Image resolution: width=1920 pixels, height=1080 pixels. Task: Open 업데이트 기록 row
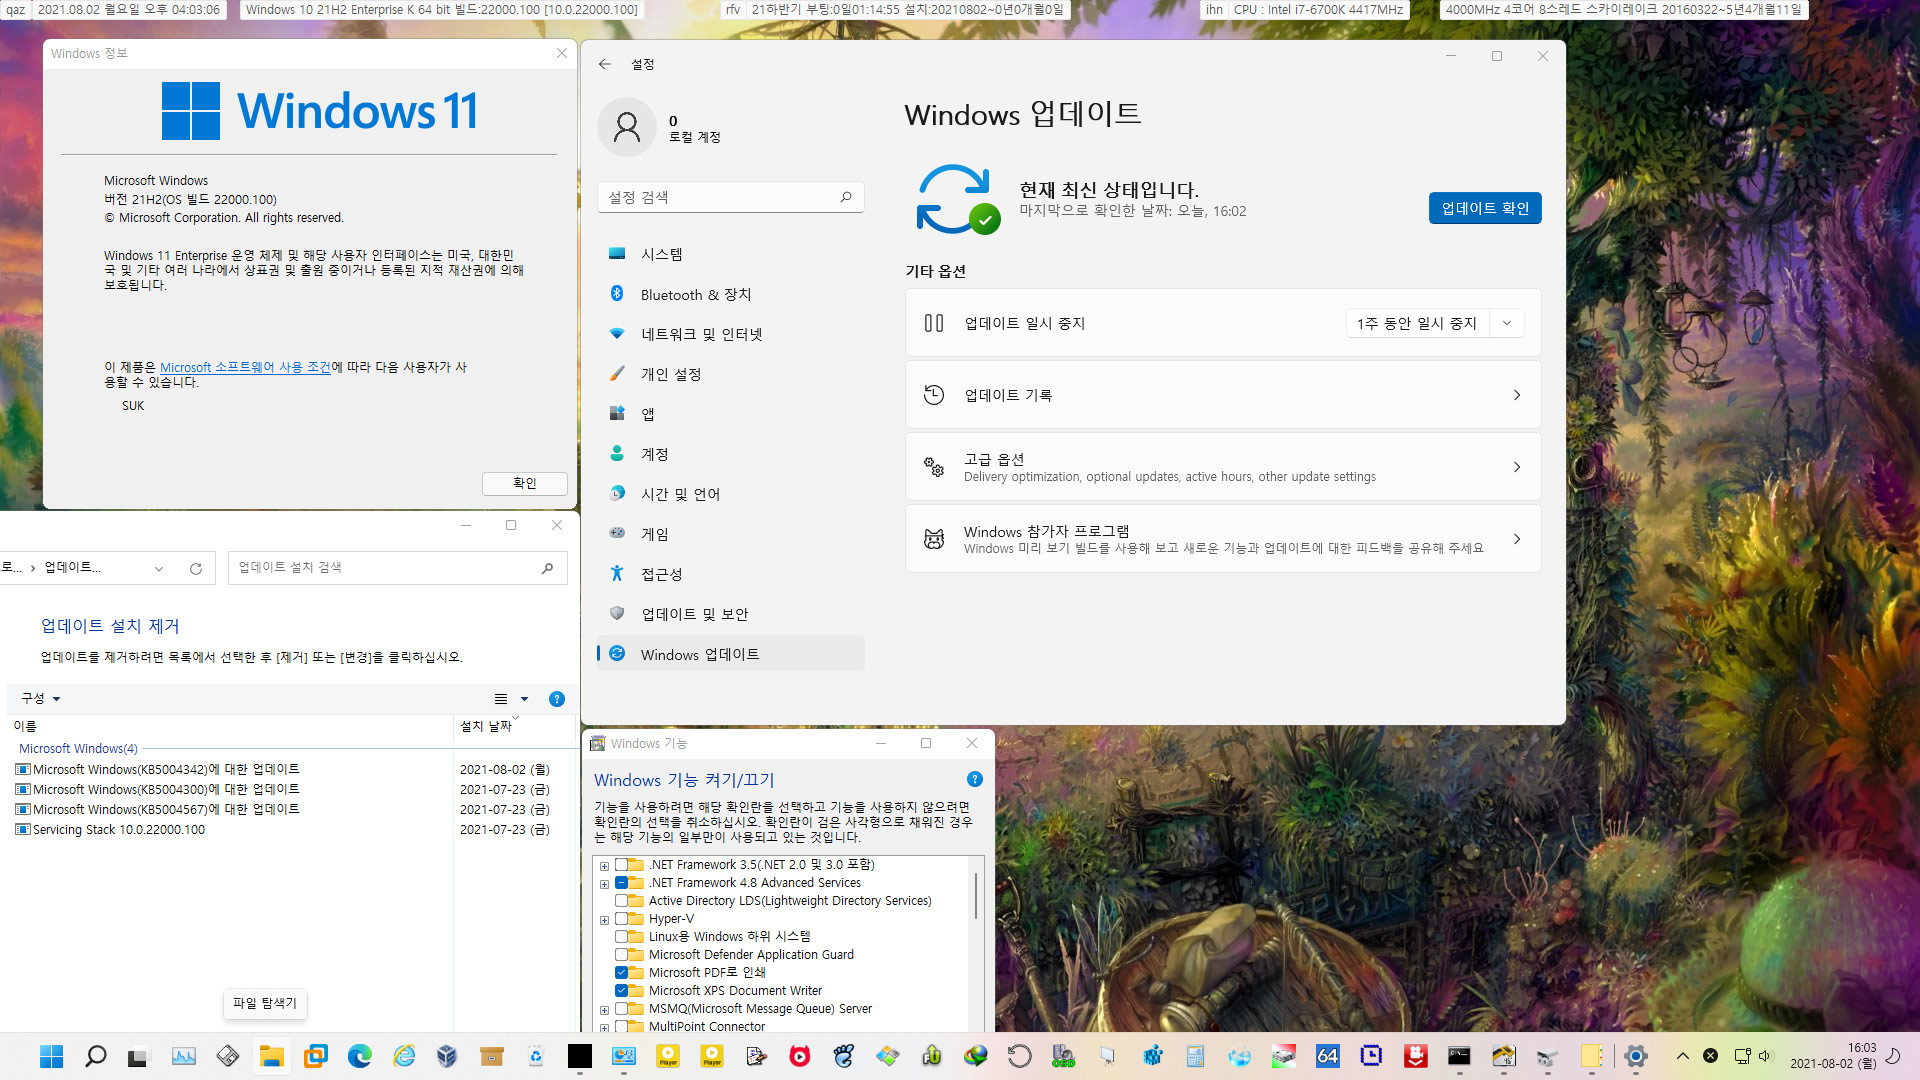[1222, 395]
